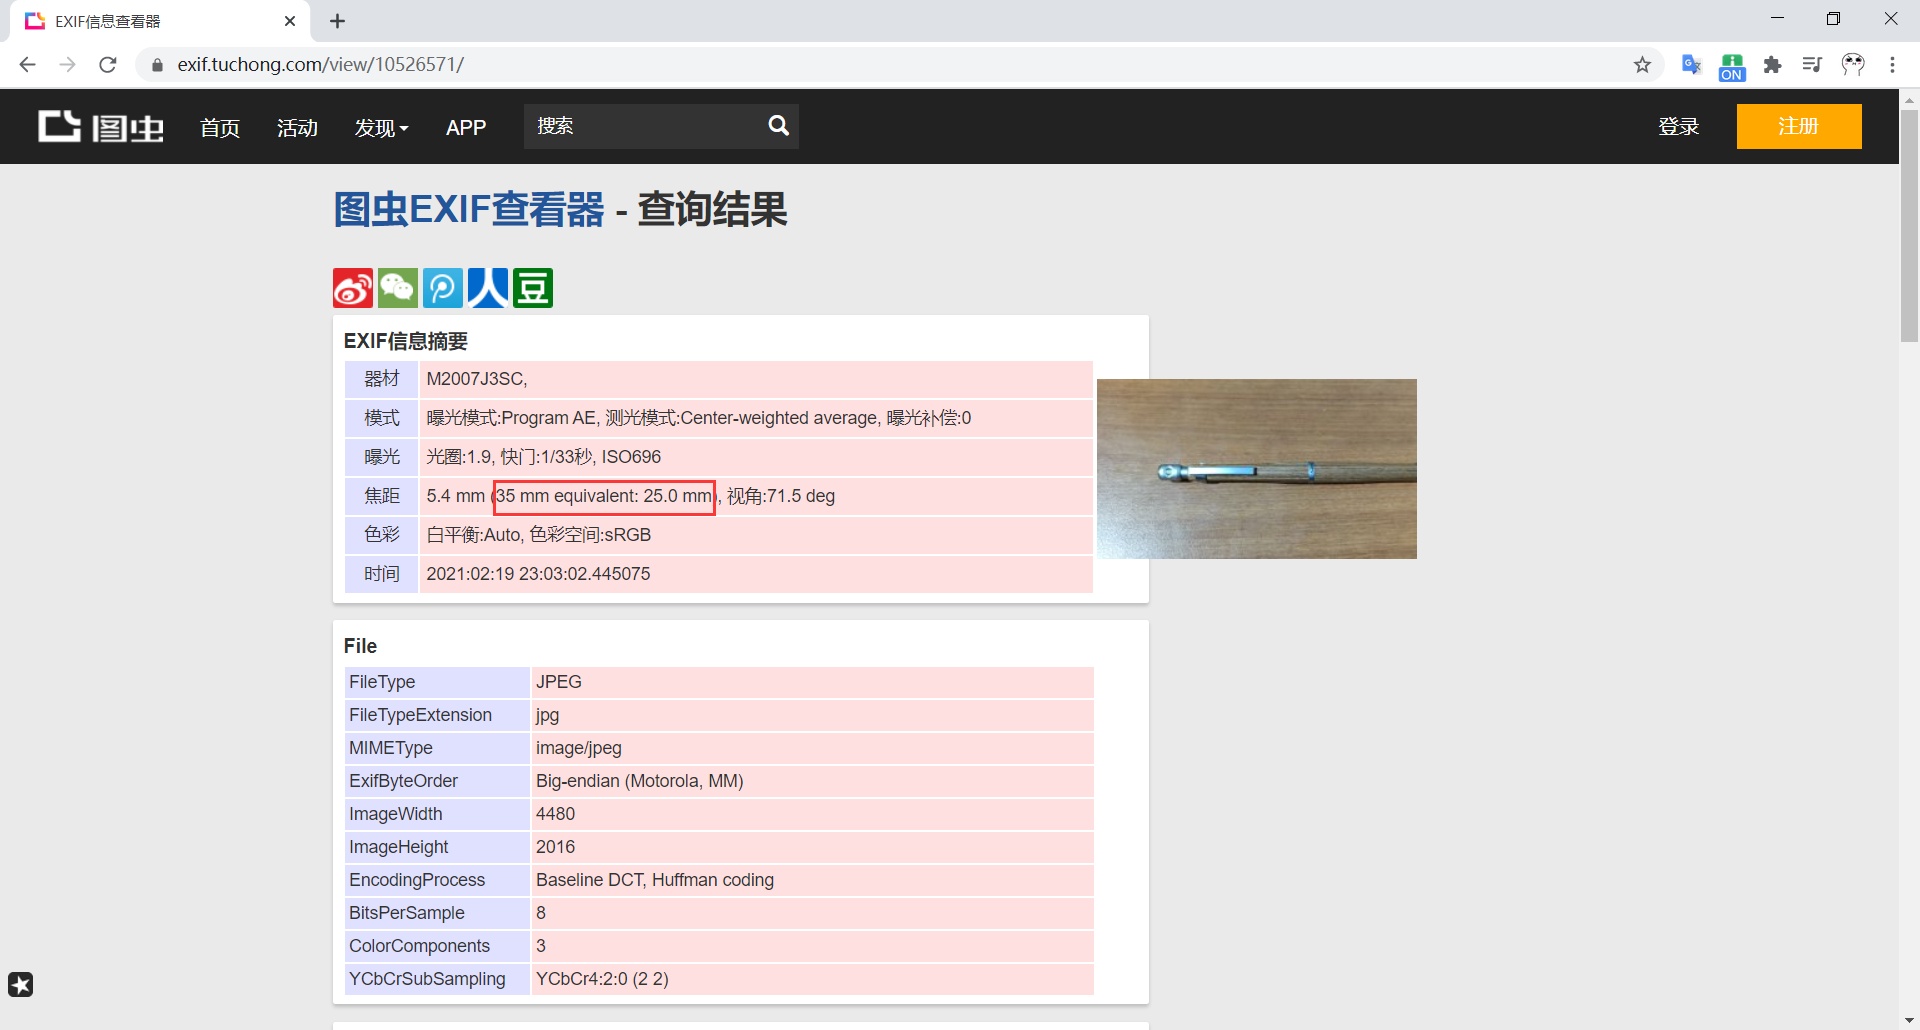The width and height of the screenshot is (1920, 1030).
Task: Open 图虫EXIF查看器 heading link
Action: pyautogui.click(x=469, y=210)
